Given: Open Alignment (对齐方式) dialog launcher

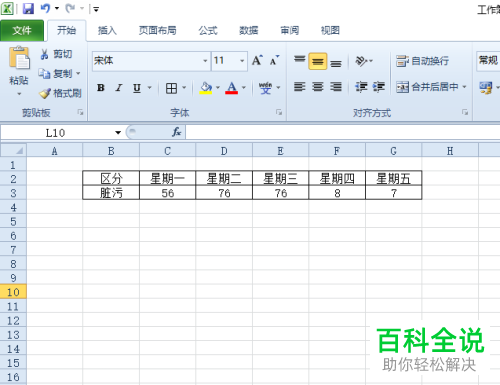Looking at the screenshot, I should pos(465,112).
